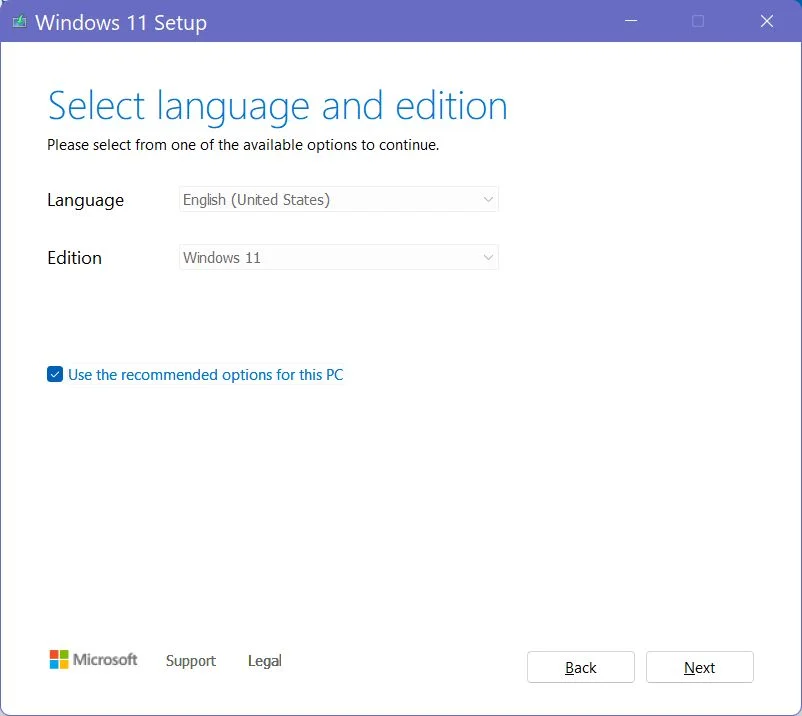
Task: Minimize the Windows 11 Setup window
Action: point(631,21)
